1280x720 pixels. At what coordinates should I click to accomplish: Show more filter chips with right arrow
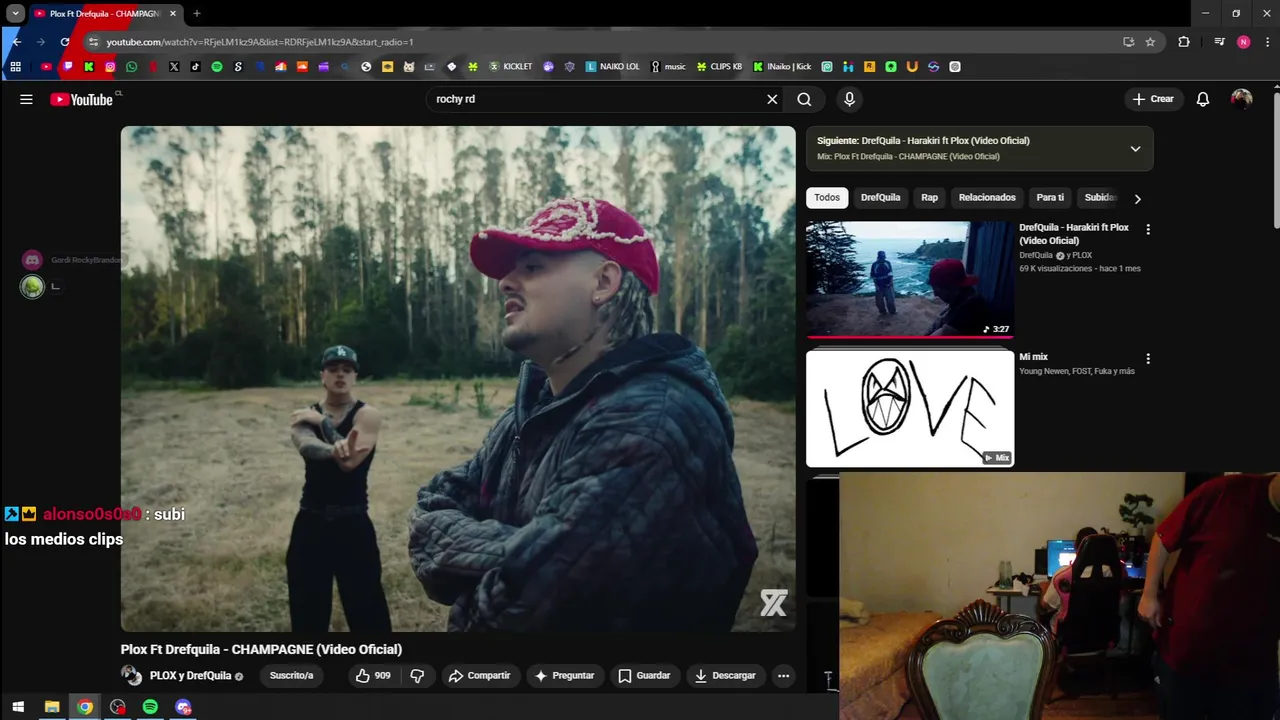[1137, 198]
